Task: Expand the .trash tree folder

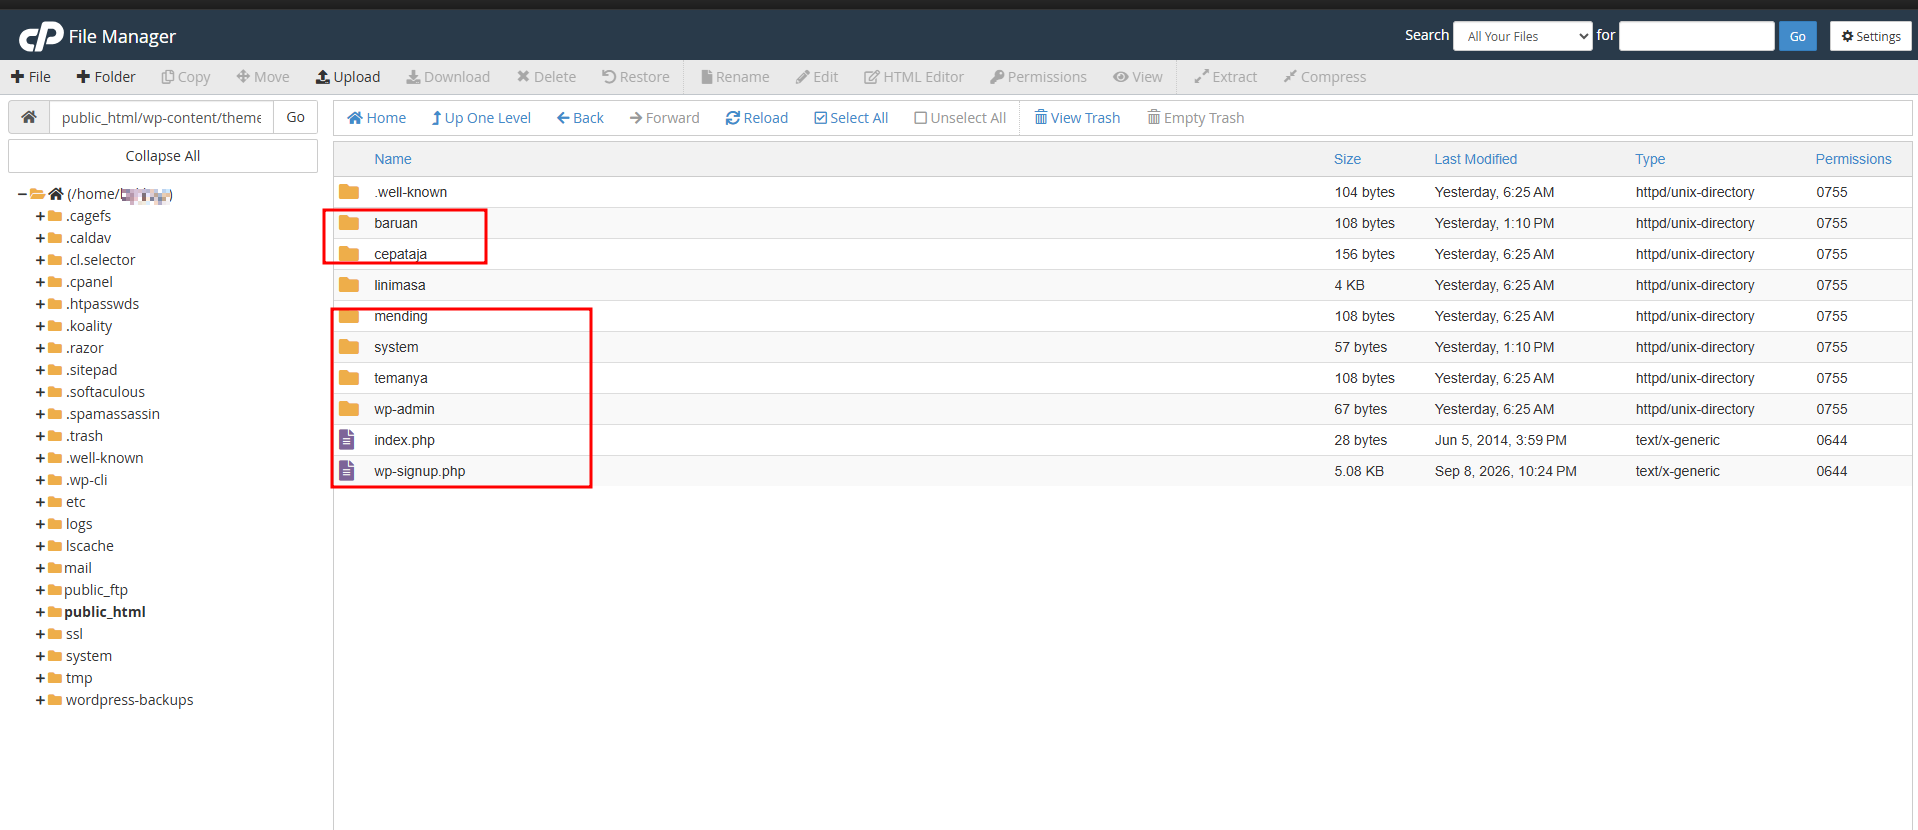Action: coord(41,436)
